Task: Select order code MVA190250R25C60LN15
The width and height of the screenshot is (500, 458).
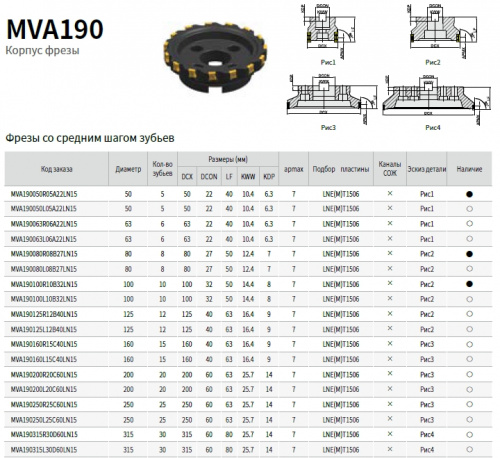Action: pyautogui.click(x=44, y=405)
